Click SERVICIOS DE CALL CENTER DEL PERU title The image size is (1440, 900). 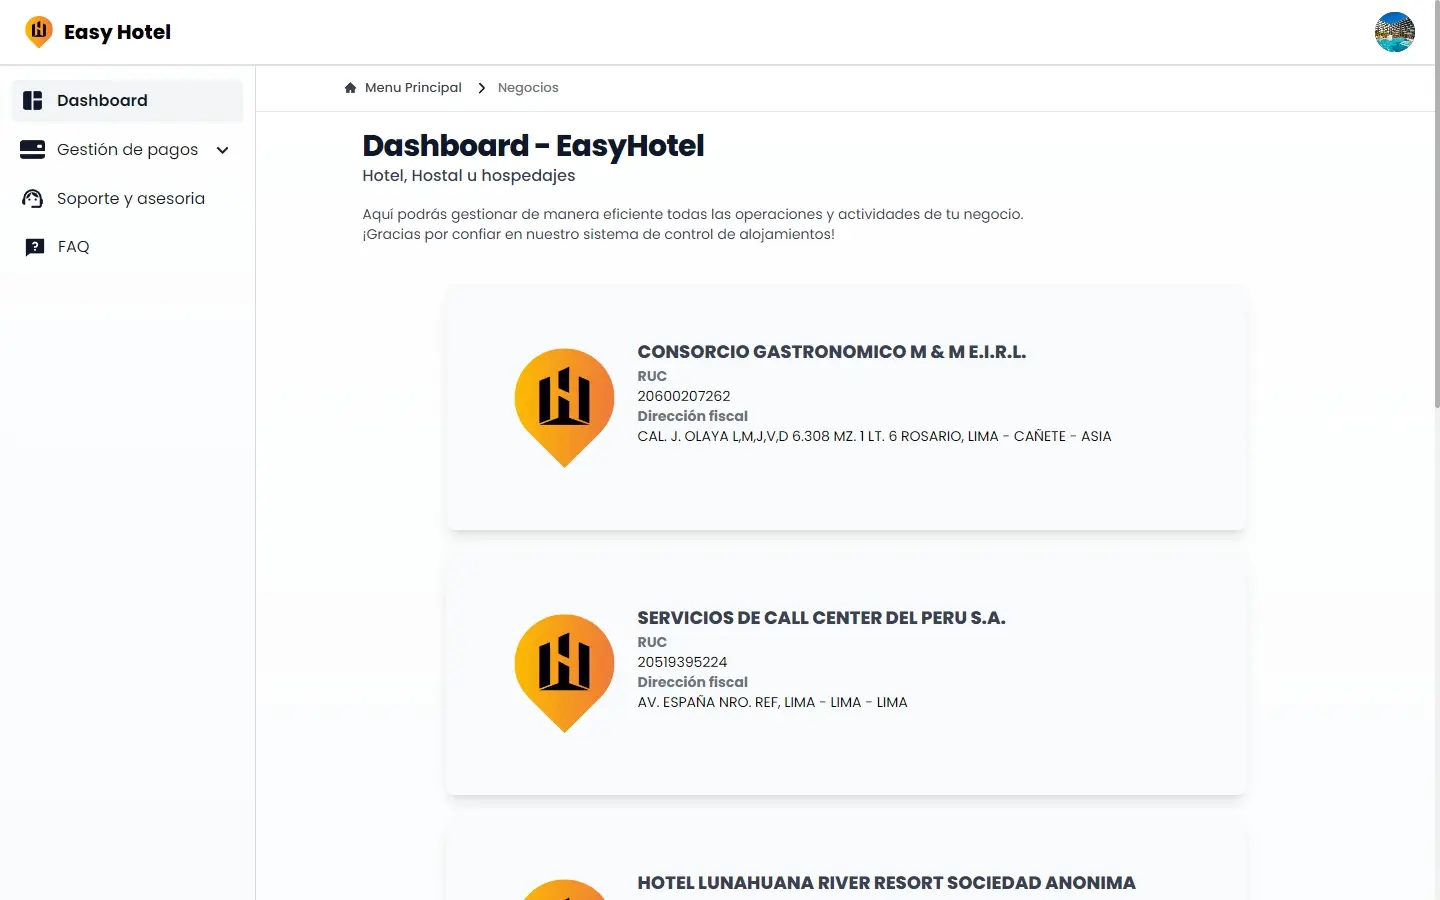pos(821,617)
